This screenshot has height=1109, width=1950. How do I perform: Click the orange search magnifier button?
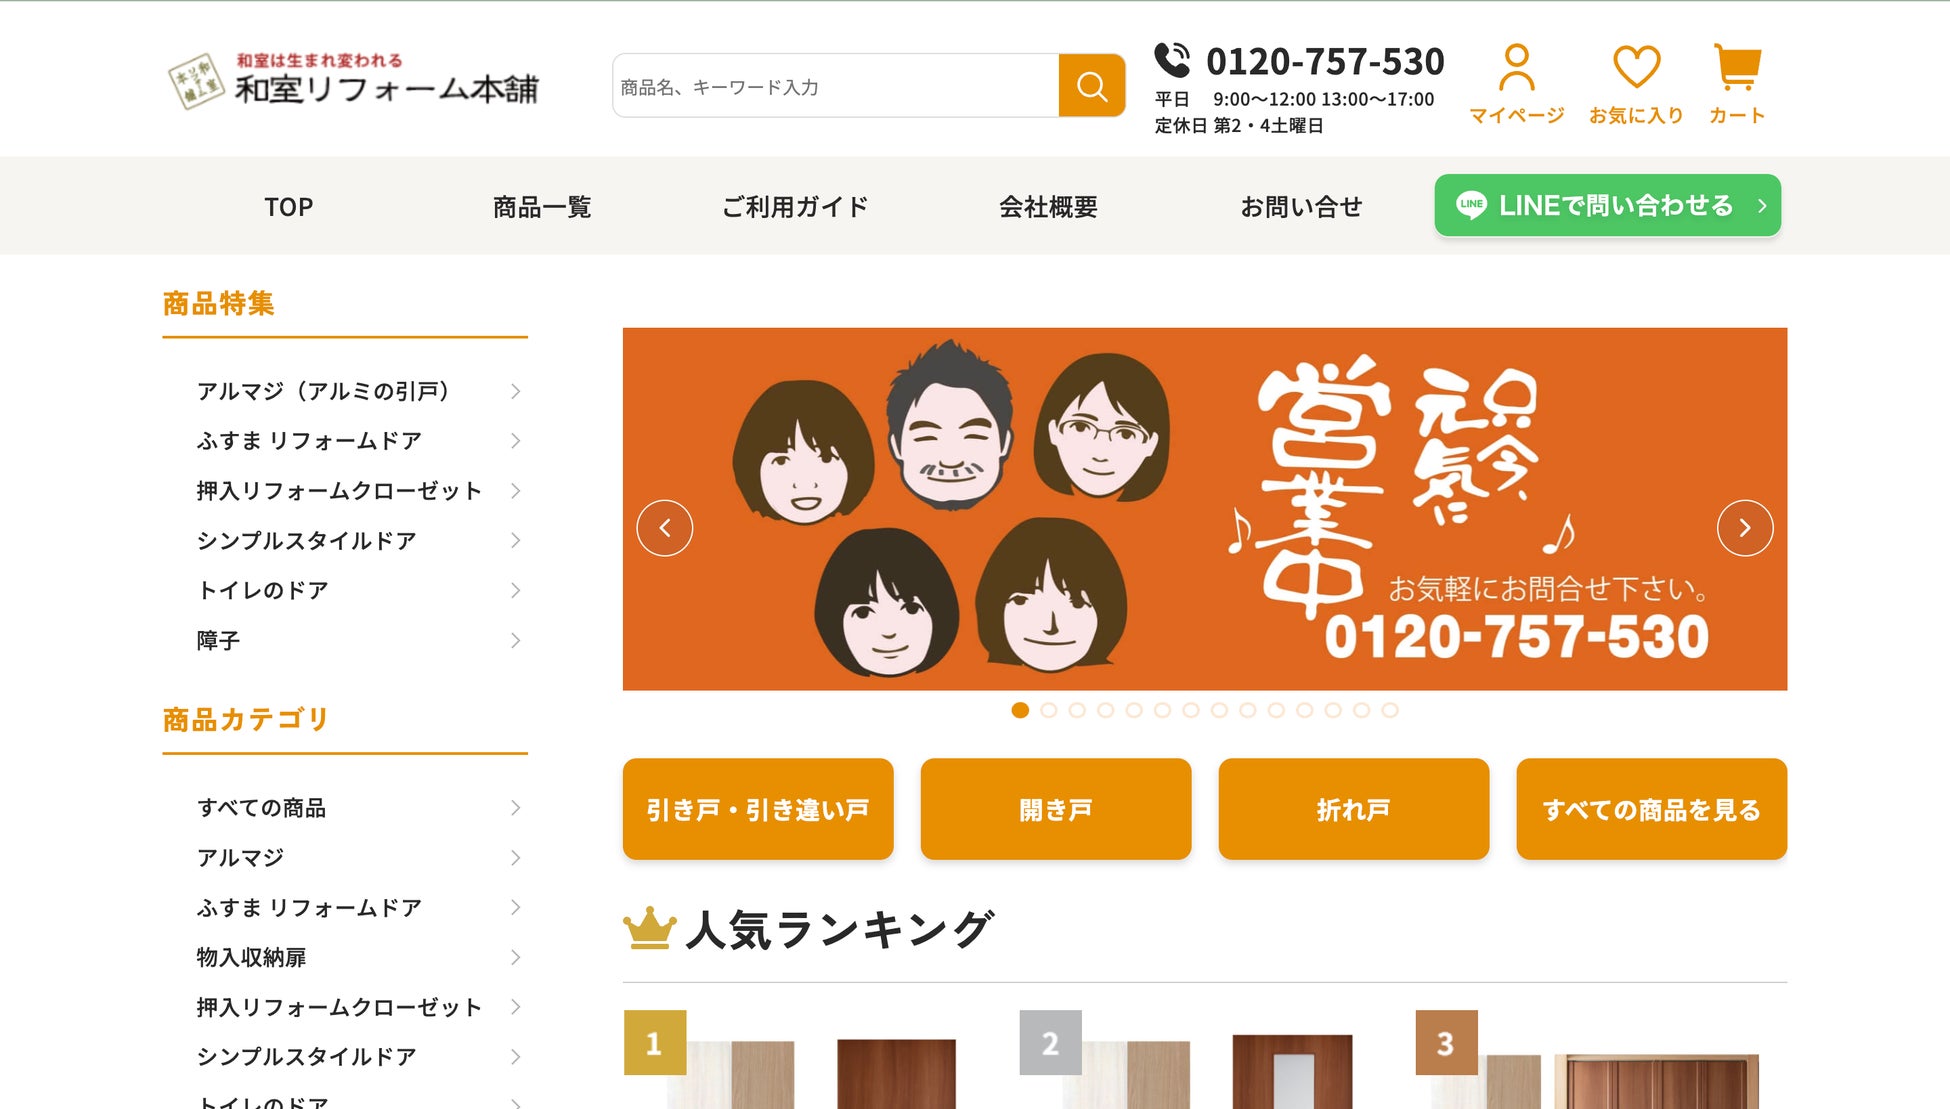(1091, 86)
